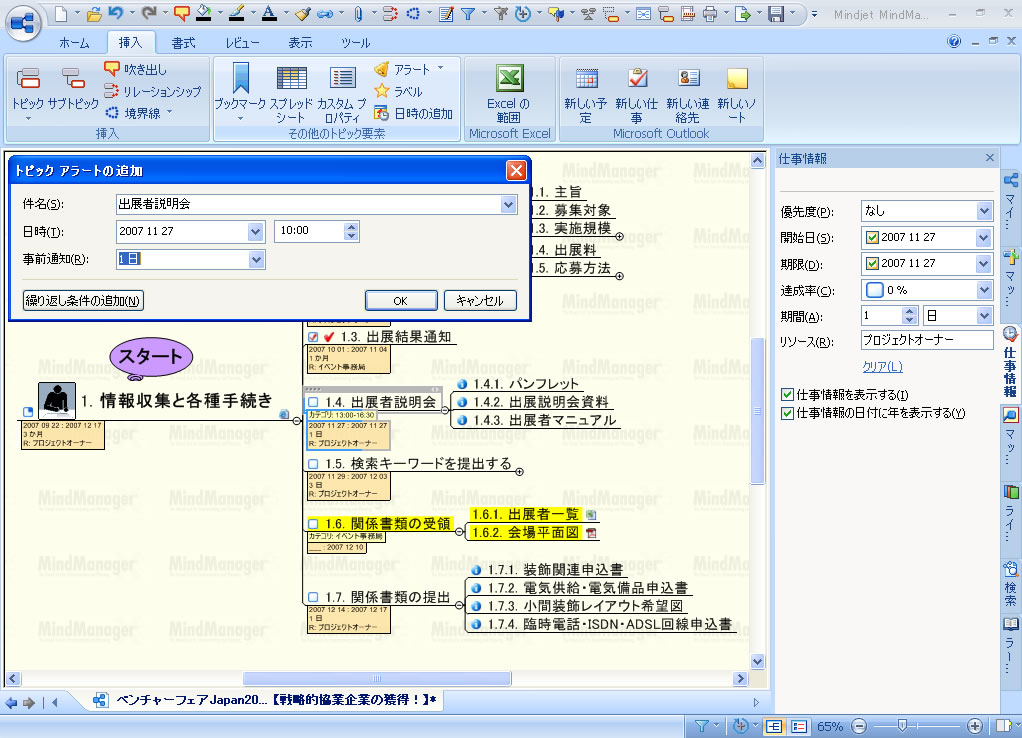Screen dimensions: 1022x738
Task: Toggle 仕事情報を表示する checkbox
Action: (x=787, y=394)
